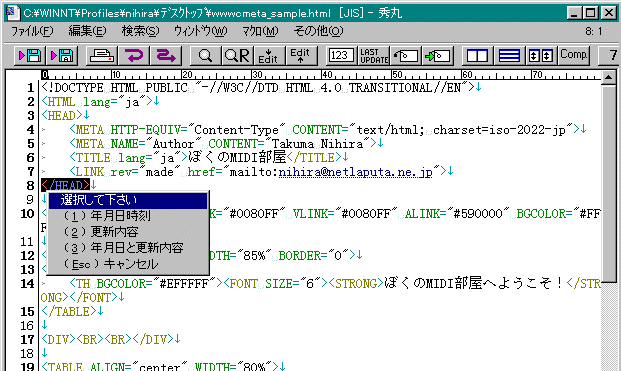Click the paired up-down arrows sync icon
This screenshot has height=371, width=621.
[541, 55]
